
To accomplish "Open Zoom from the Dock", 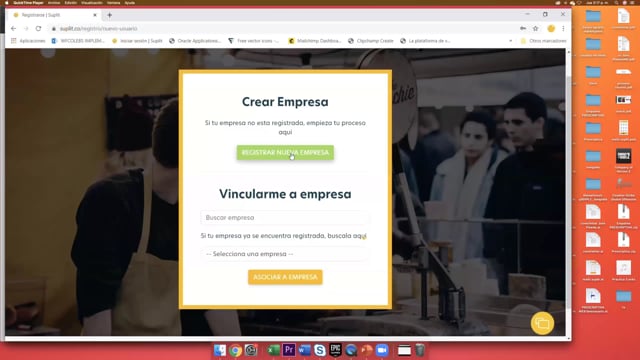I will point(382,350).
